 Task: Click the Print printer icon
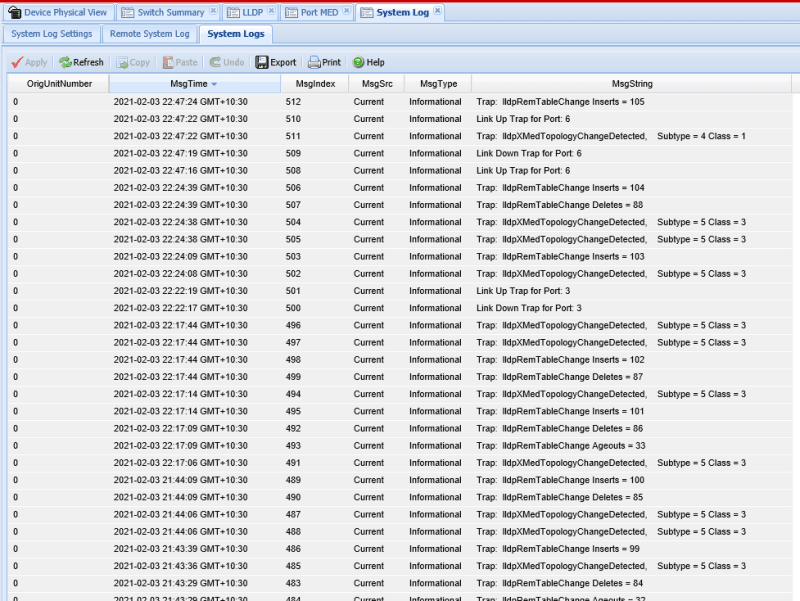314,62
